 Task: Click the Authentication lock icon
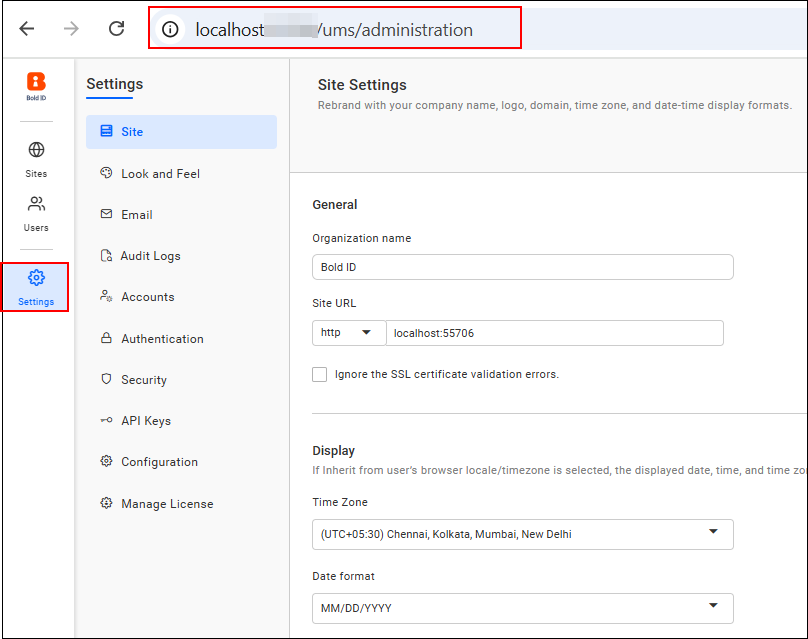pos(106,338)
